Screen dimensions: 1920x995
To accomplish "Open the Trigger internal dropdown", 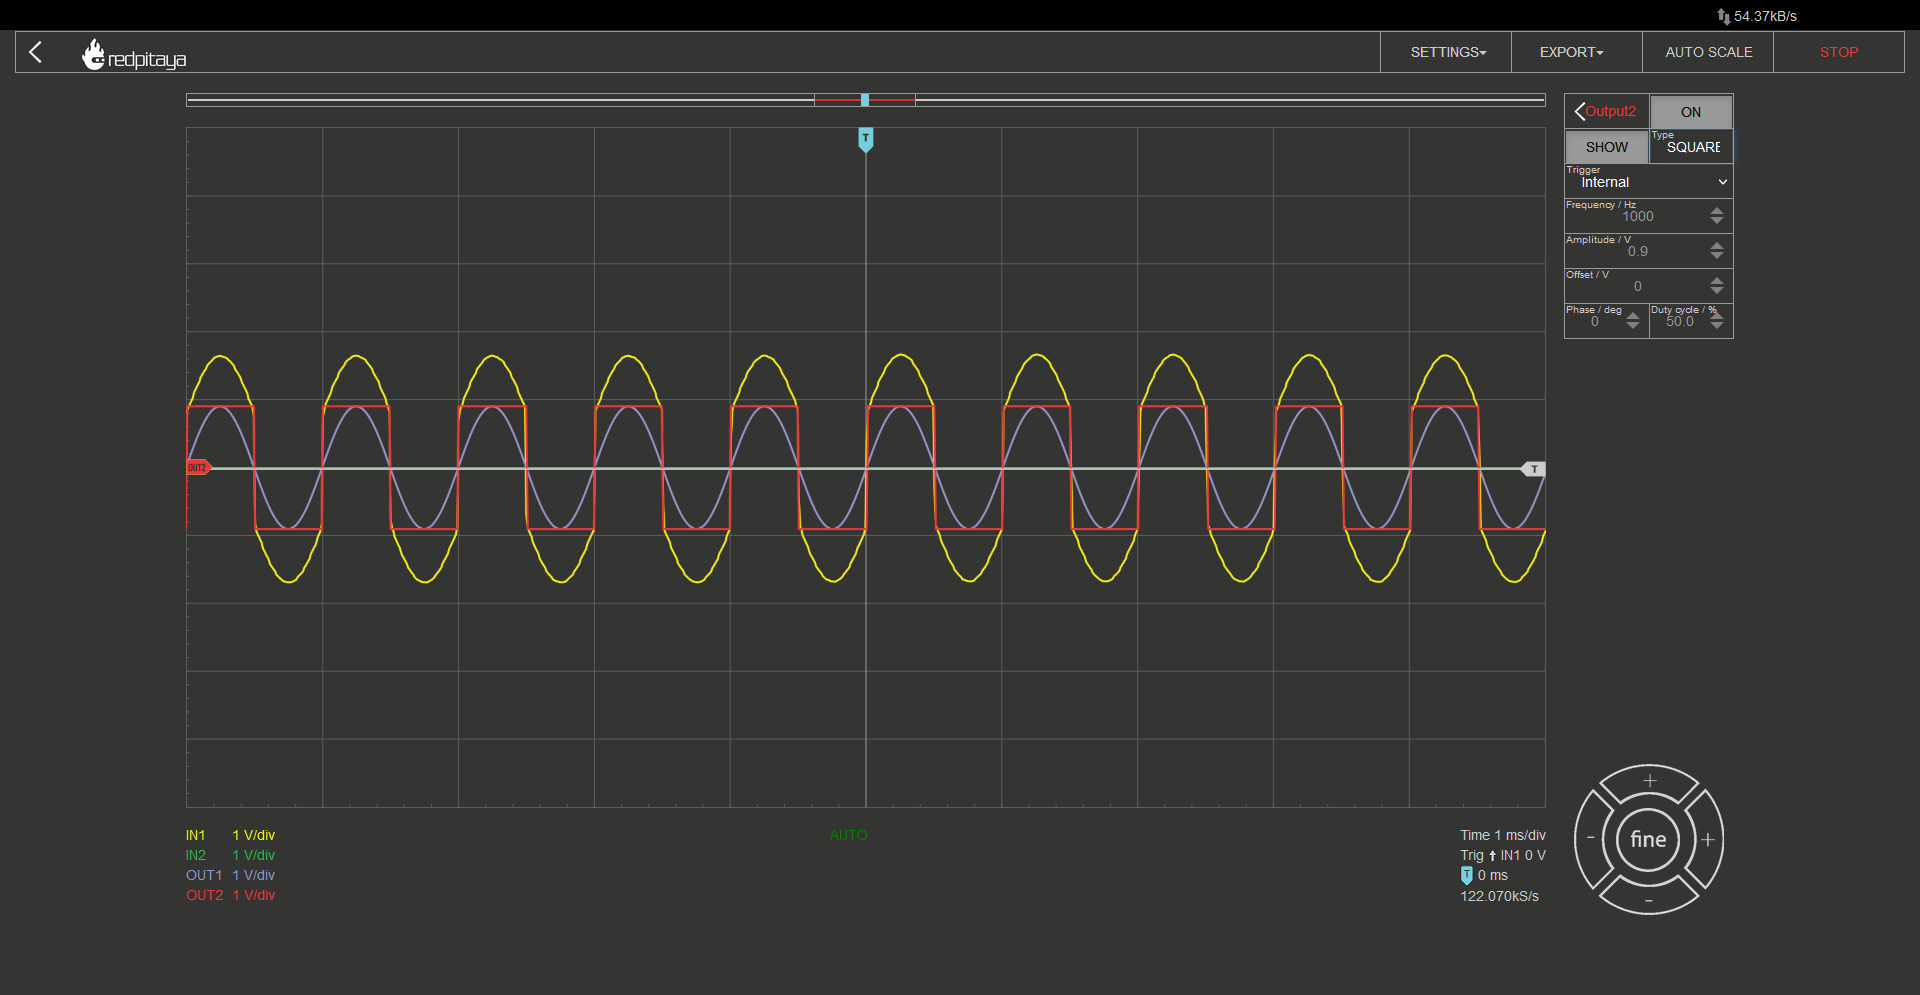I will click(1648, 181).
